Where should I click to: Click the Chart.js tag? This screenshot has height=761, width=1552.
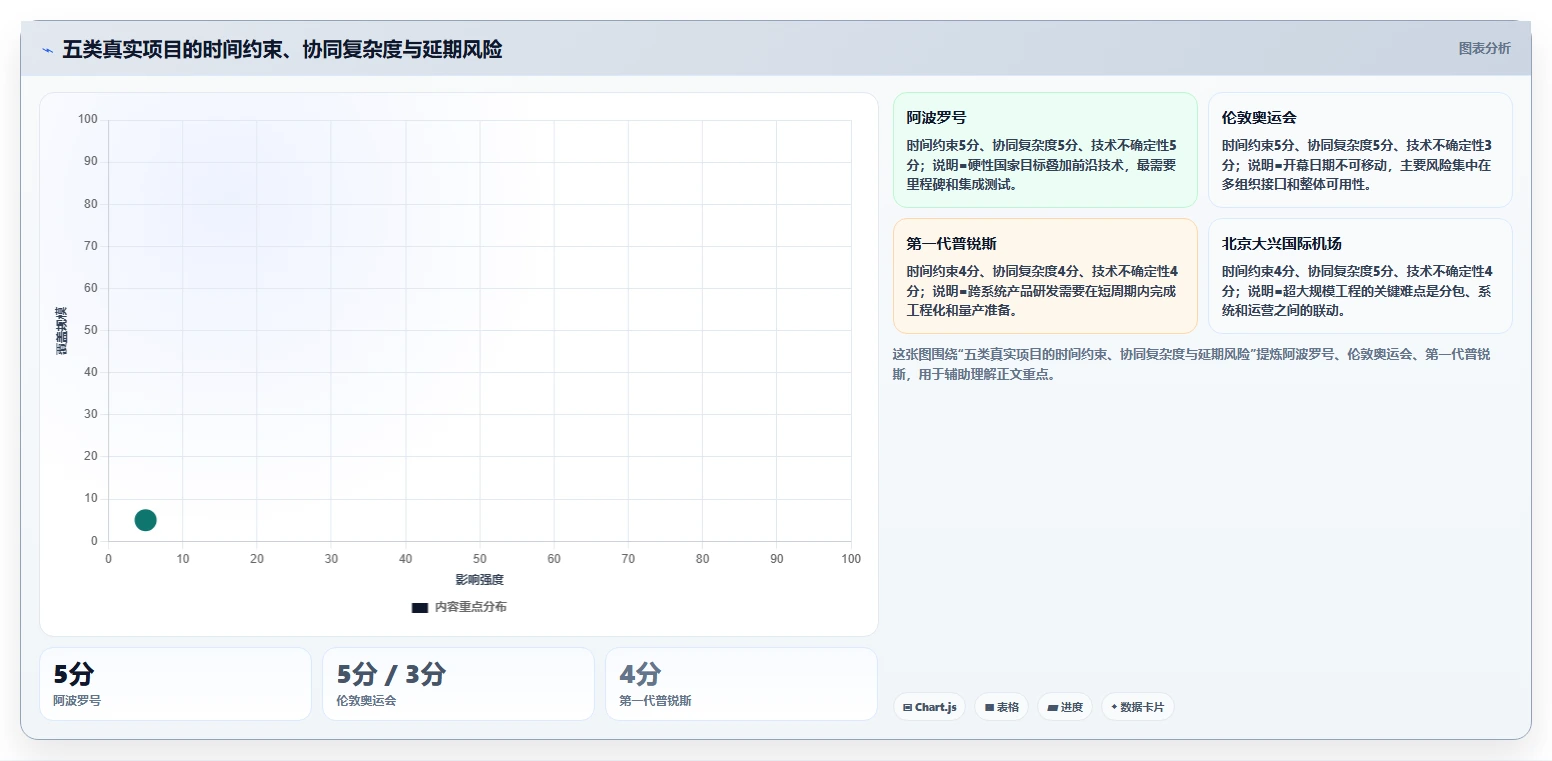point(929,707)
